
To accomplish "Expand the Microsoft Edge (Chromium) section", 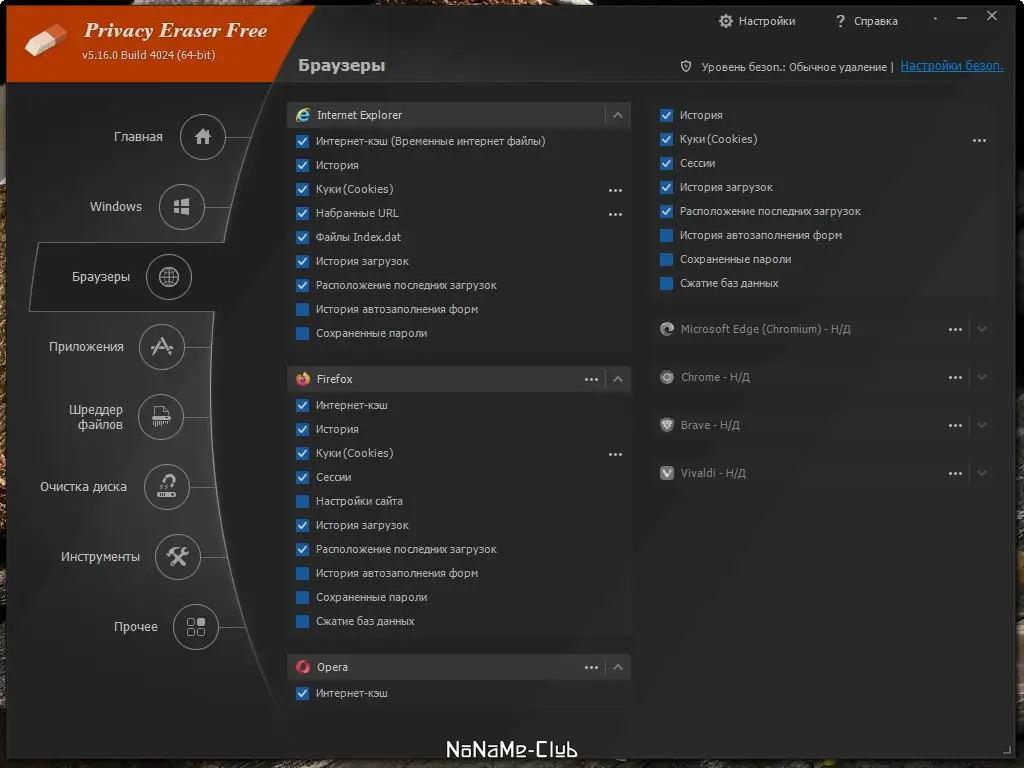I will [x=982, y=329].
